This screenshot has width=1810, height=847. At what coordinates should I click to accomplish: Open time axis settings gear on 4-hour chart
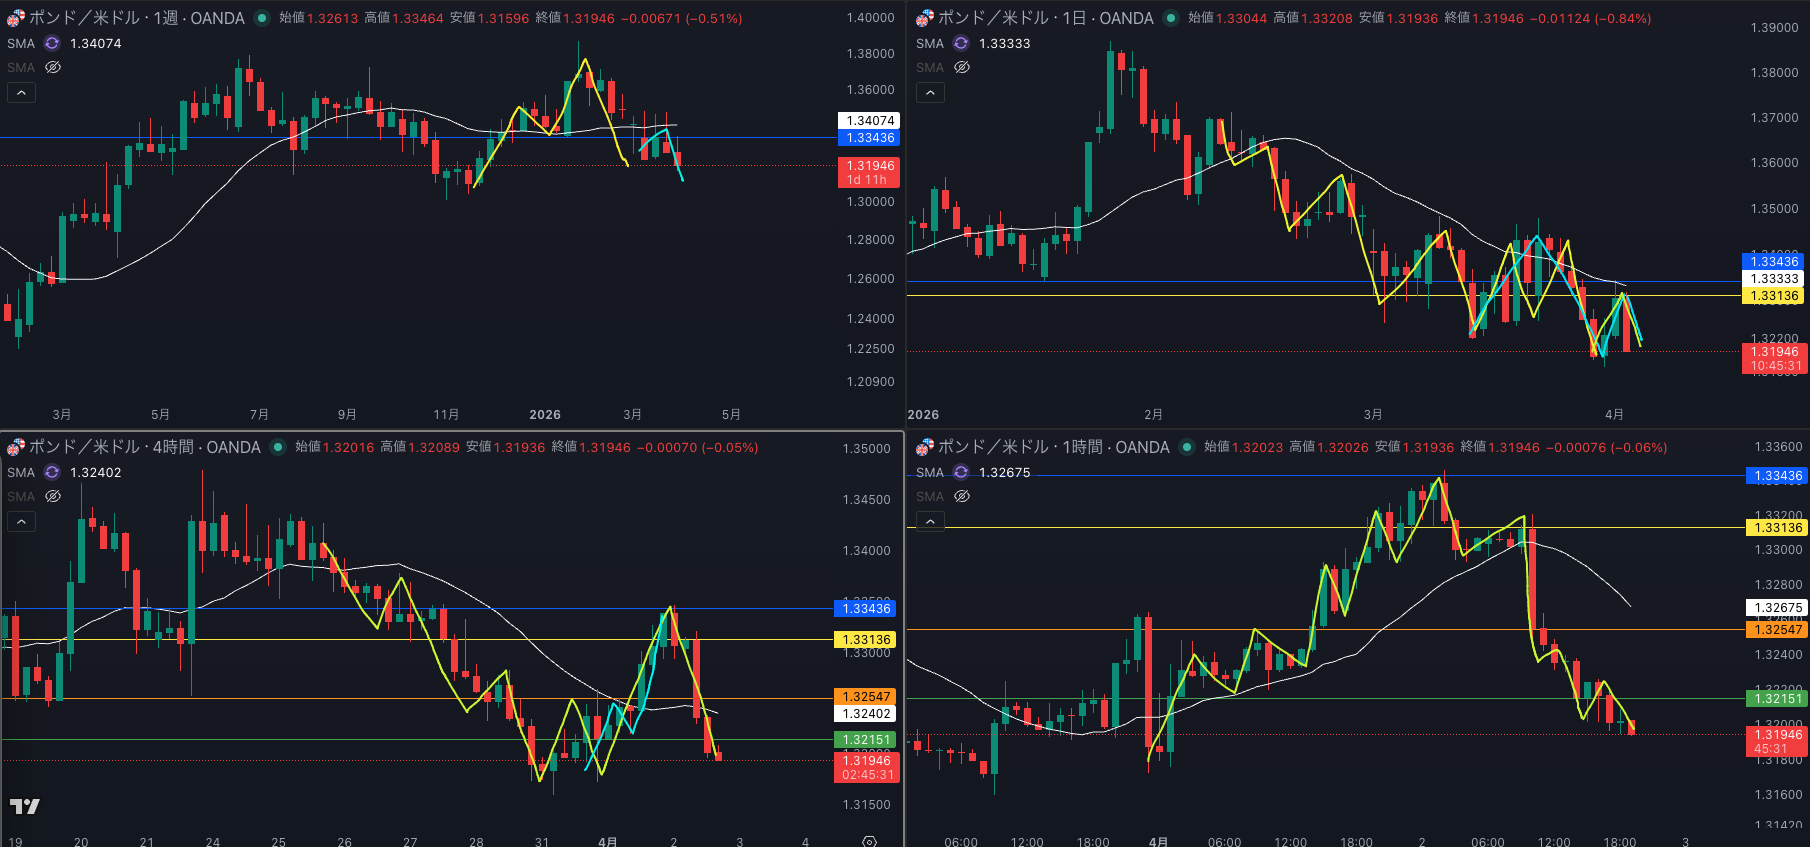click(869, 841)
